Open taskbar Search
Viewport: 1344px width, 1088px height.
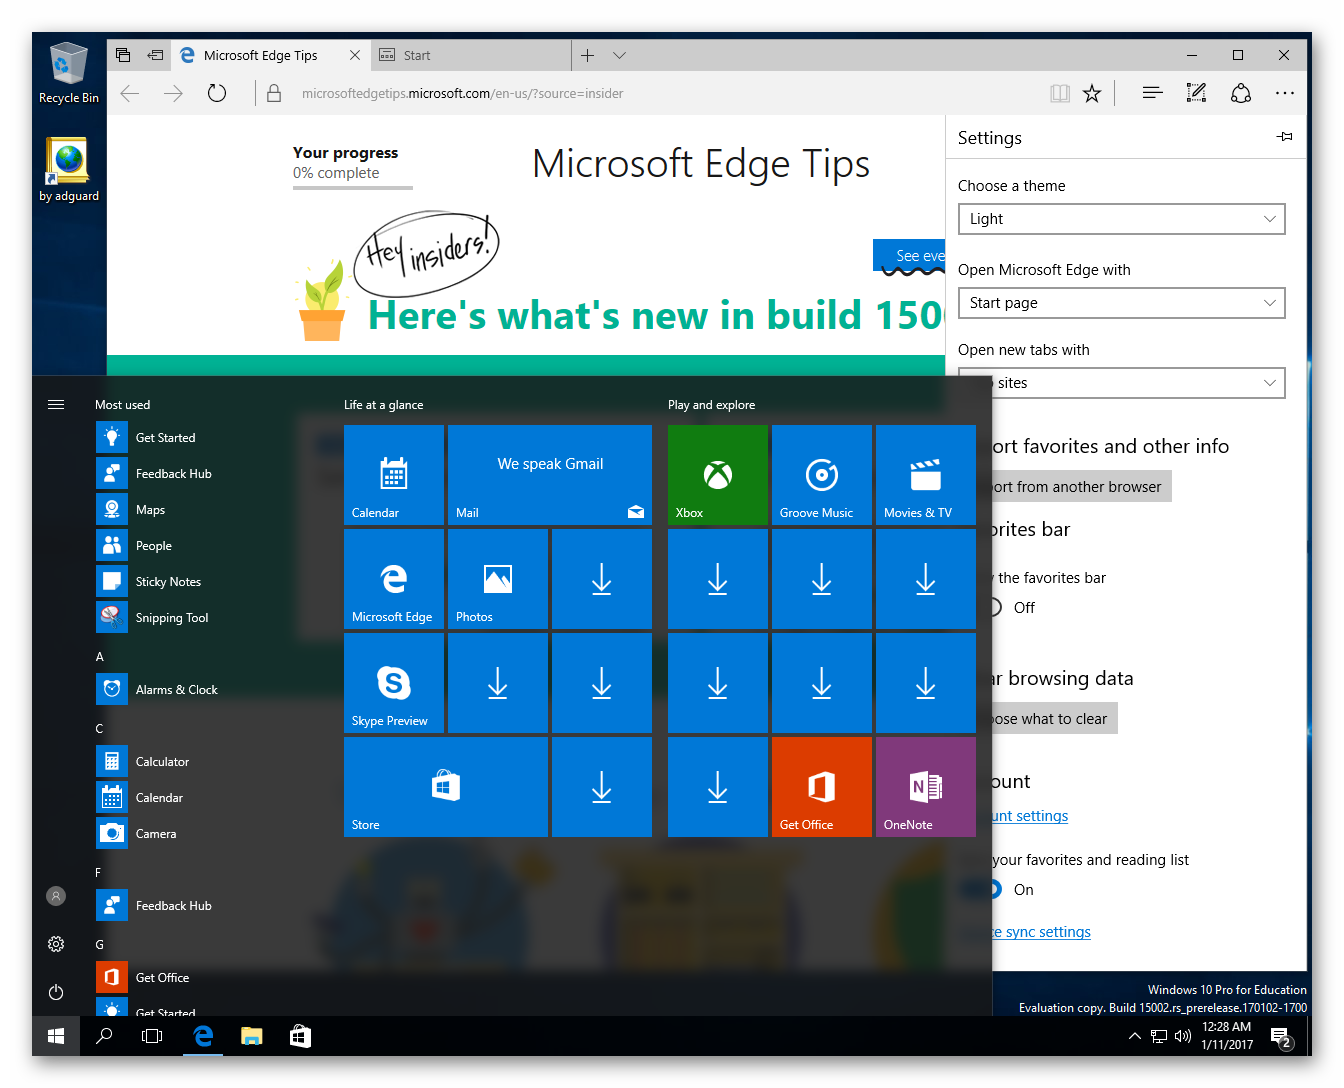[x=104, y=1036]
